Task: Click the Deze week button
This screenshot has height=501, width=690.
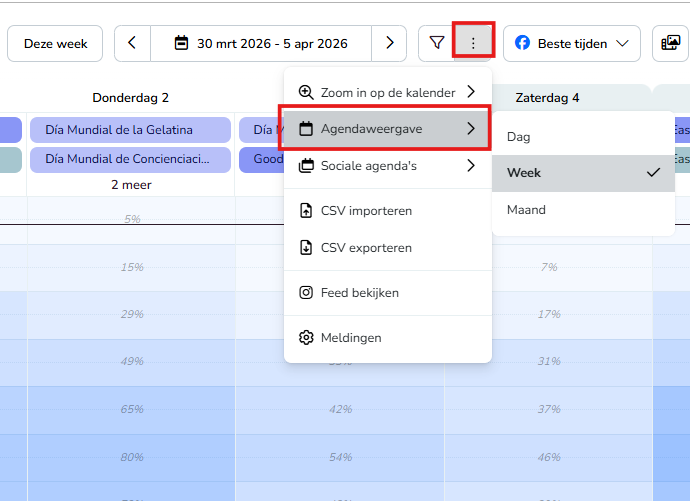Action: tap(55, 43)
